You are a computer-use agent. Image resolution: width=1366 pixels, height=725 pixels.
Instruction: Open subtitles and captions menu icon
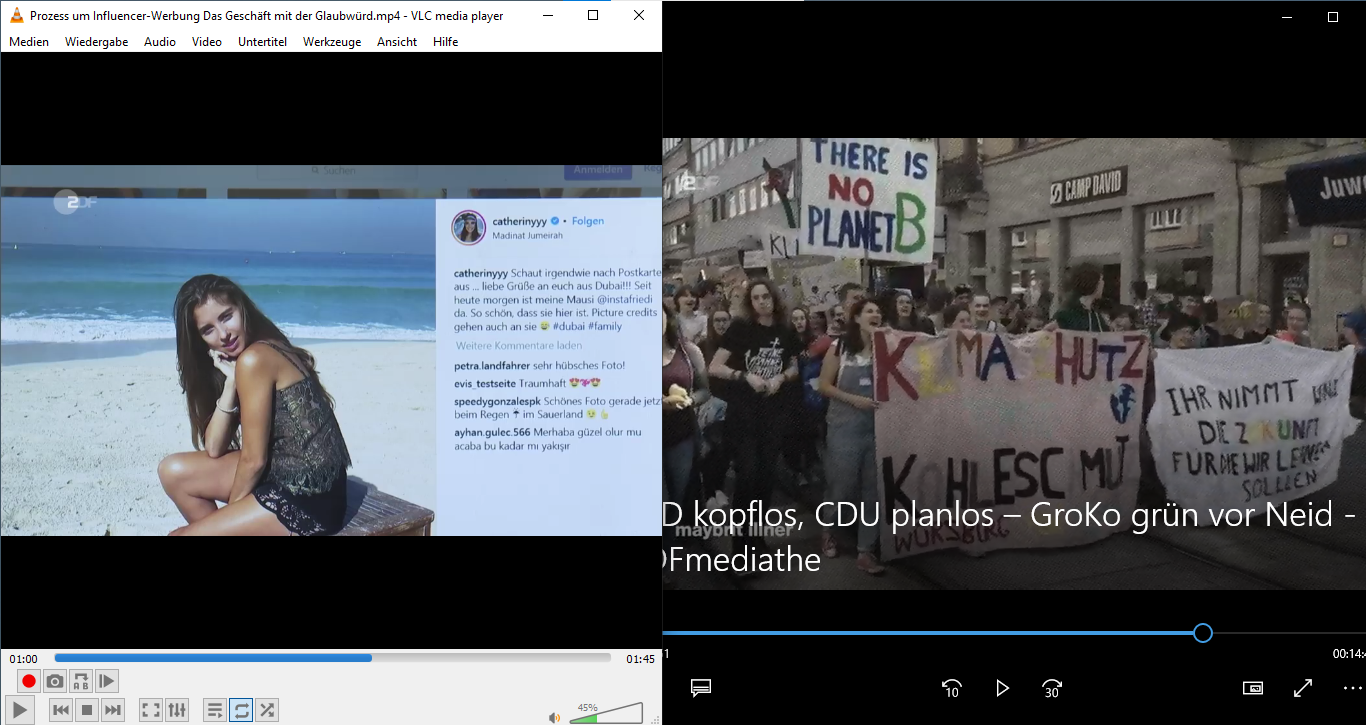tap(701, 688)
